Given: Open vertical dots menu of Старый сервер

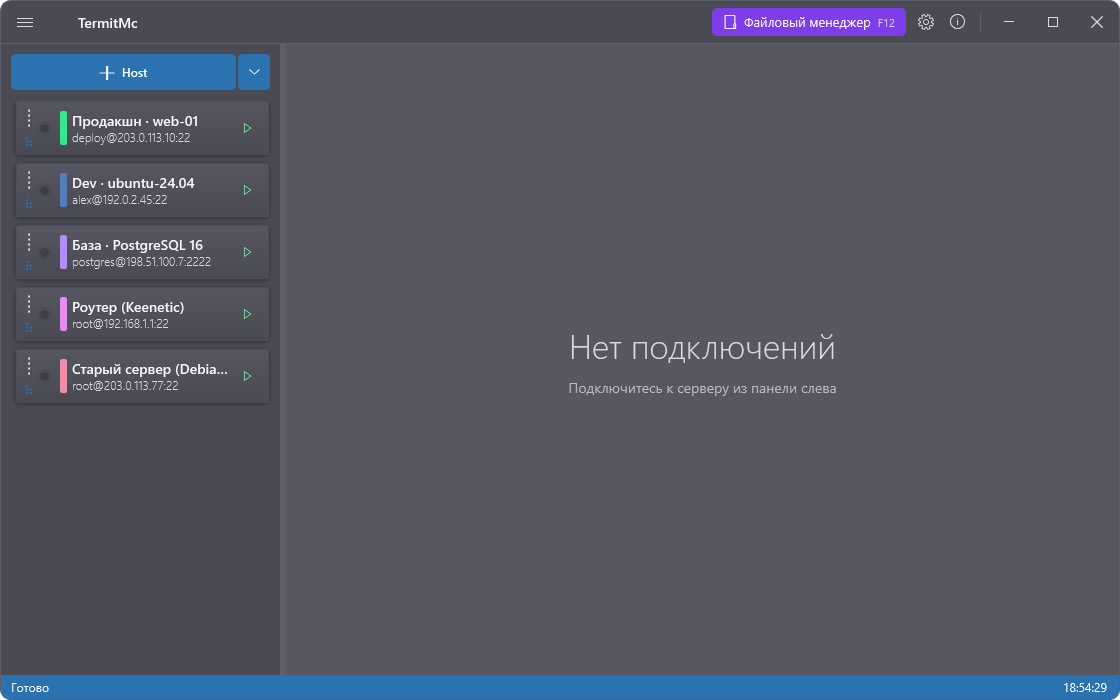Looking at the screenshot, I should 29,366.
